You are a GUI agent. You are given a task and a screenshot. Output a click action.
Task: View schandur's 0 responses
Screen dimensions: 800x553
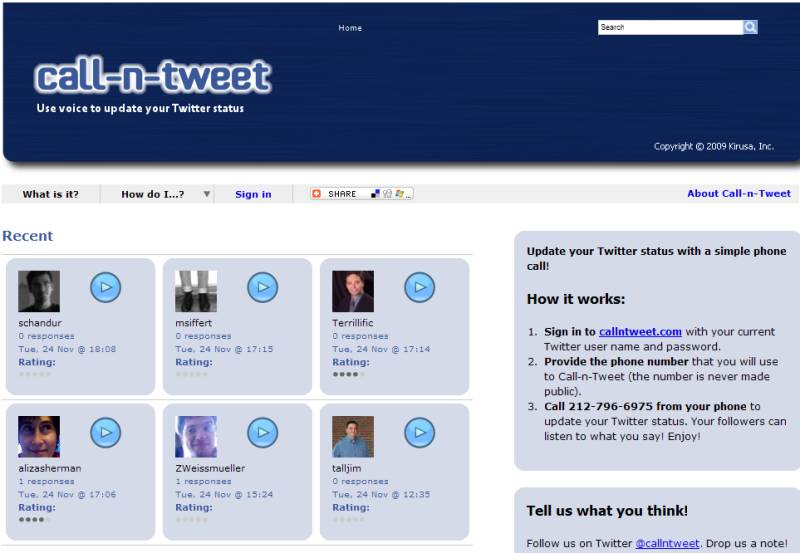point(46,336)
